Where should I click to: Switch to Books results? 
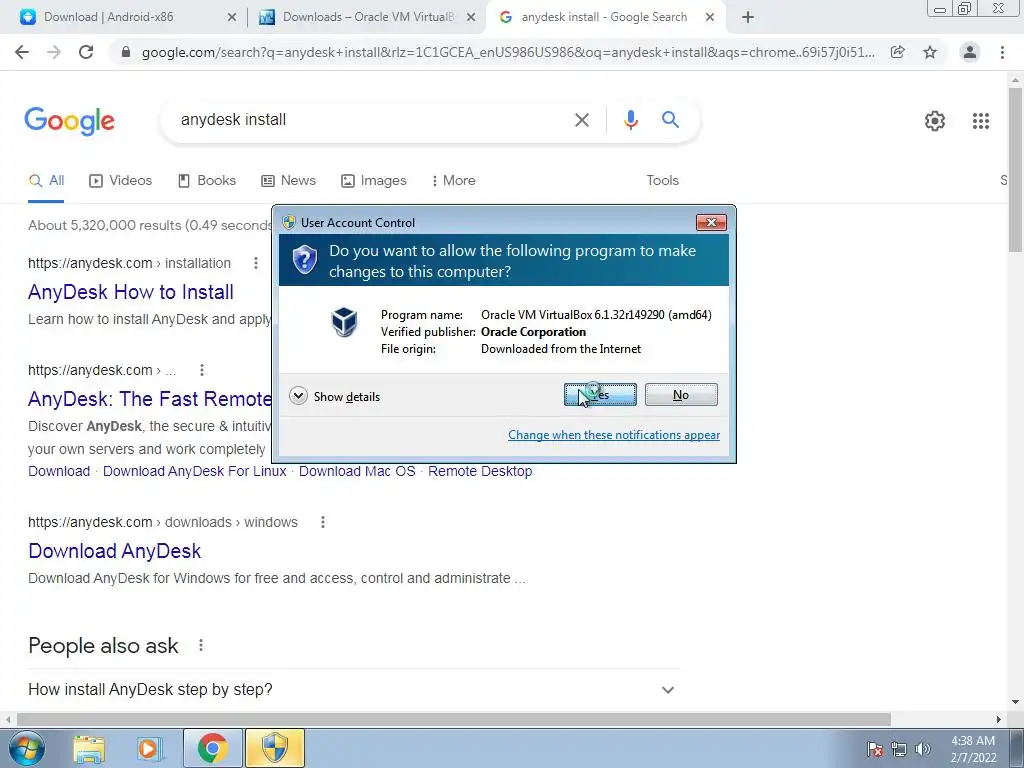(207, 180)
